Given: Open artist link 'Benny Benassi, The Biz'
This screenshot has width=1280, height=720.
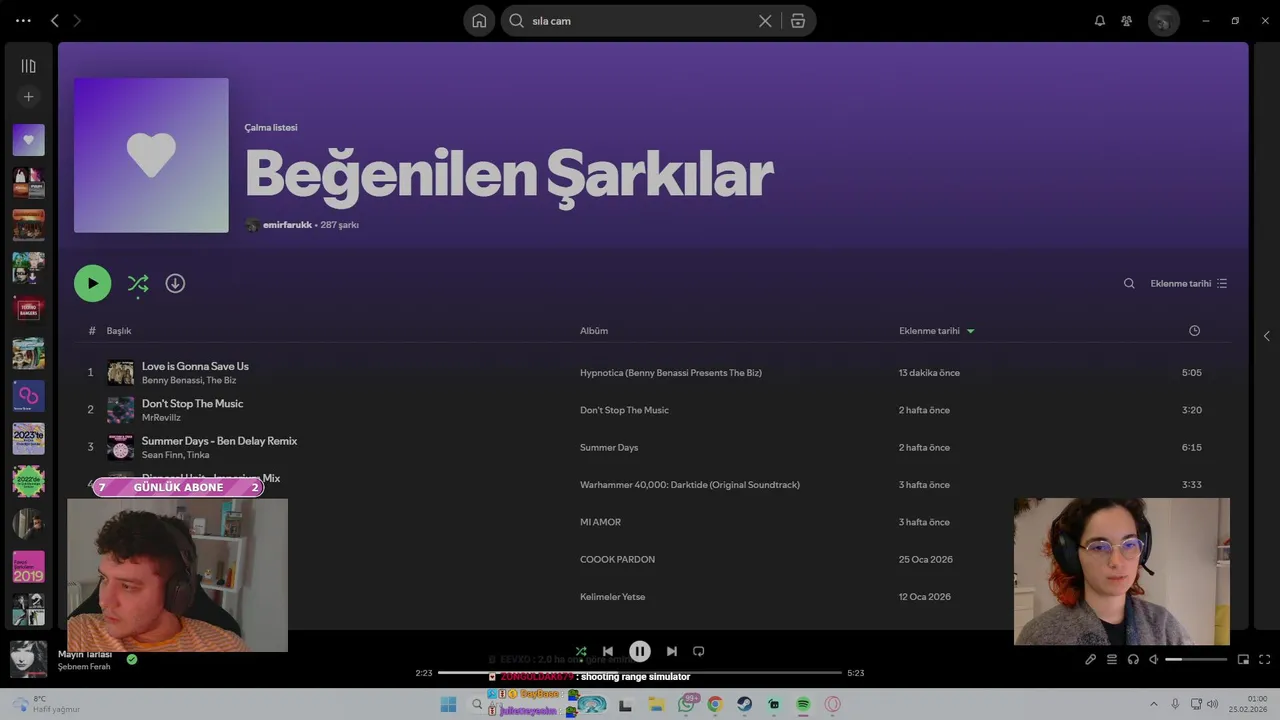Looking at the screenshot, I should click(x=189, y=380).
